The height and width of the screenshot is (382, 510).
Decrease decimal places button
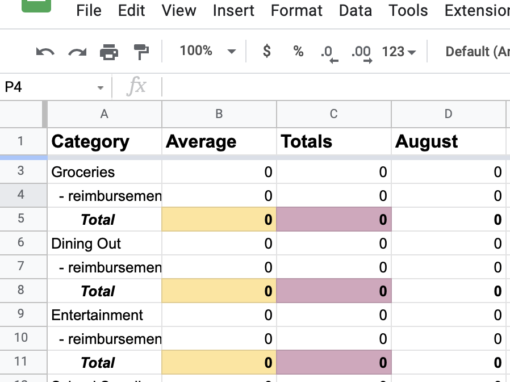coord(329,53)
